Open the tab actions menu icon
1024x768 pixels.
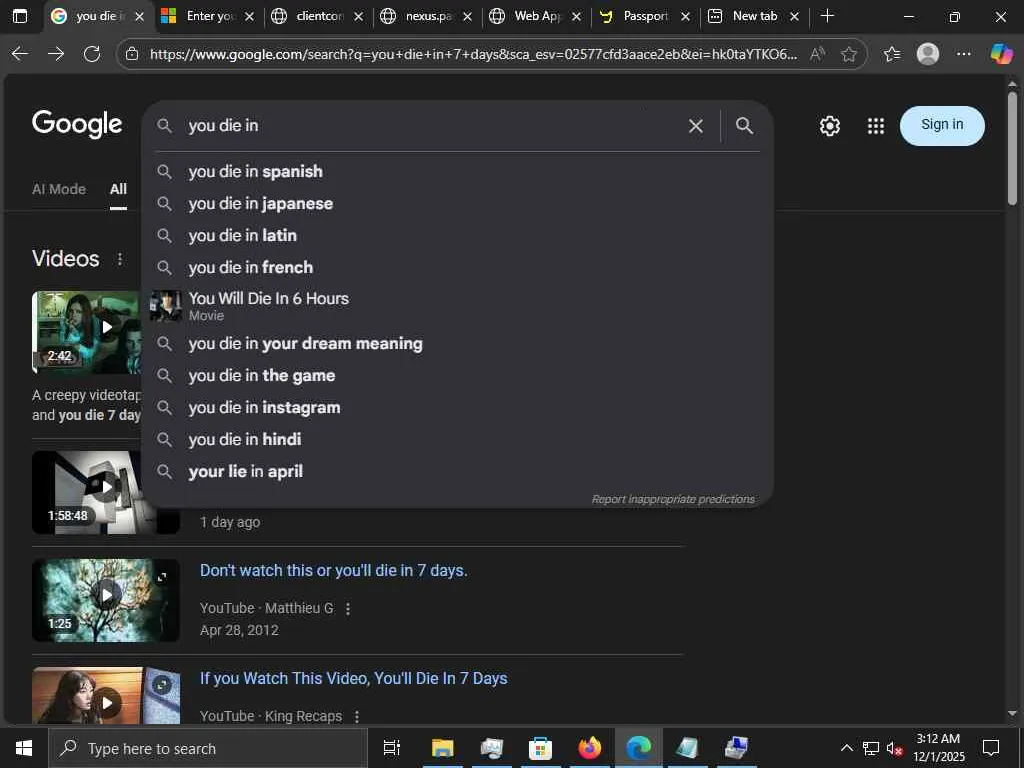tap(20, 16)
